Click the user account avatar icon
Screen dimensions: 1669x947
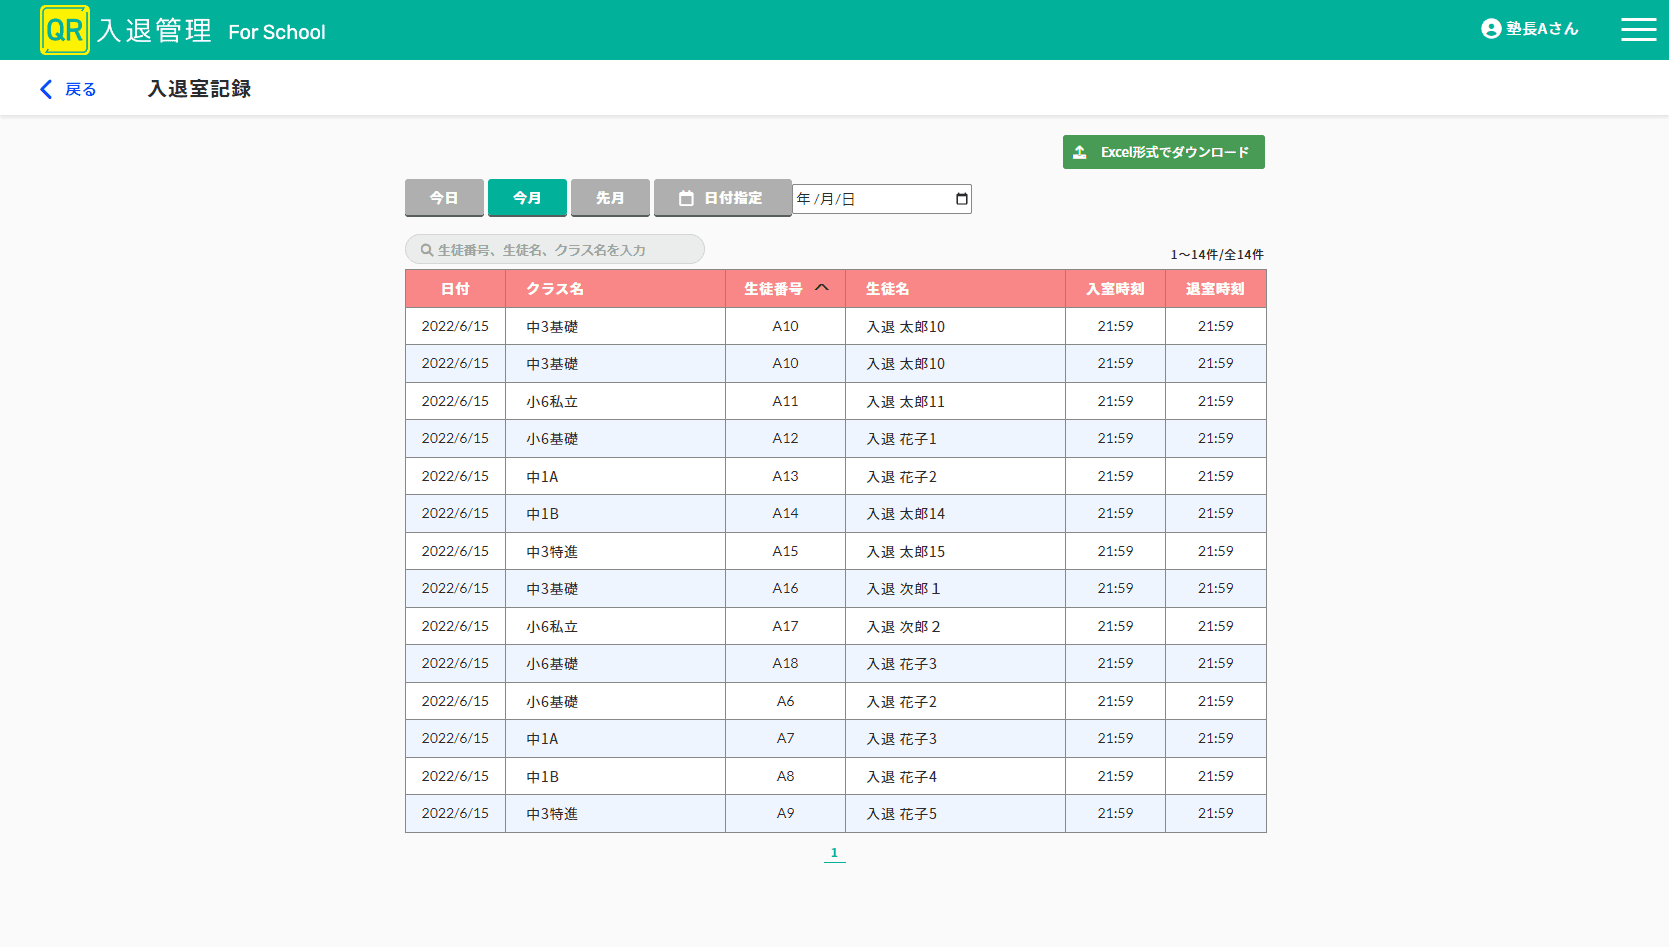point(1490,29)
